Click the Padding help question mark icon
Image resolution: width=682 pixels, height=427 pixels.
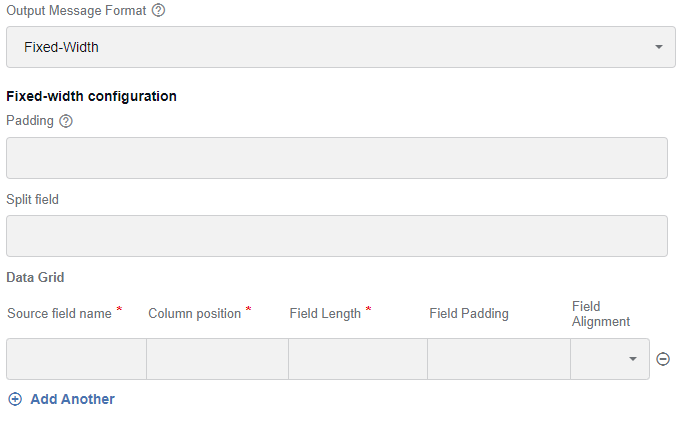point(66,121)
